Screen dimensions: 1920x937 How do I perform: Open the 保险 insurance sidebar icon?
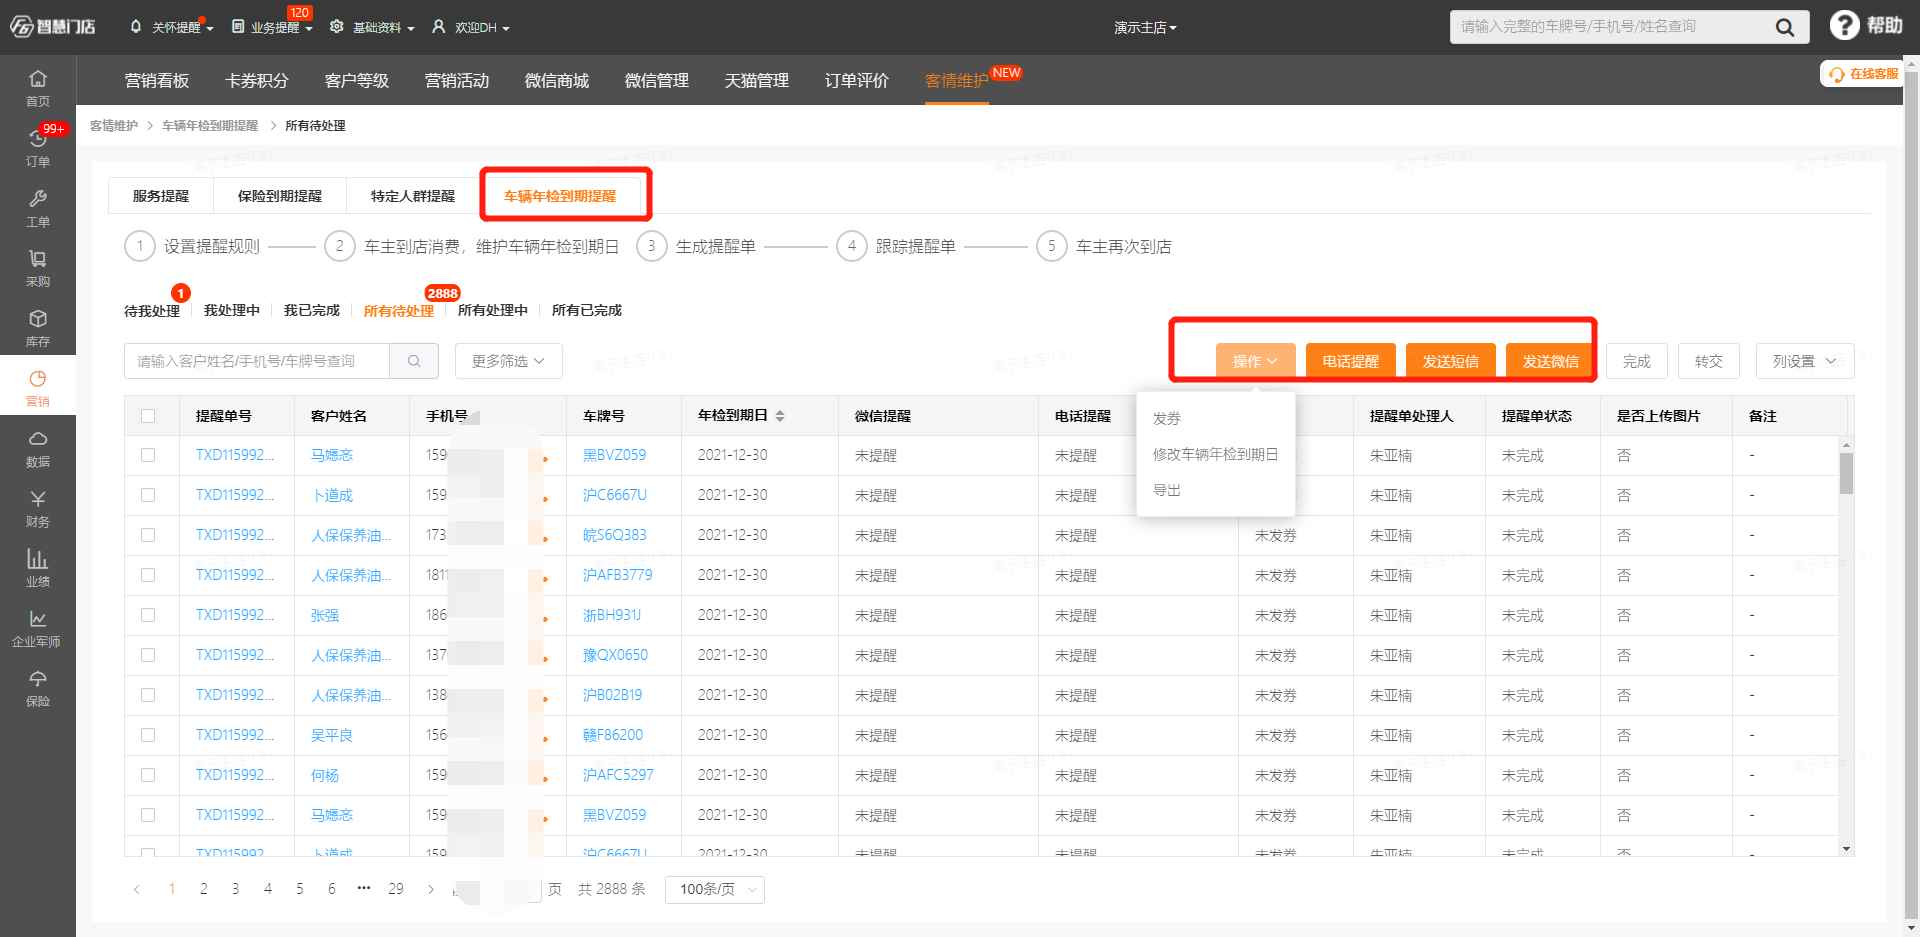click(38, 688)
